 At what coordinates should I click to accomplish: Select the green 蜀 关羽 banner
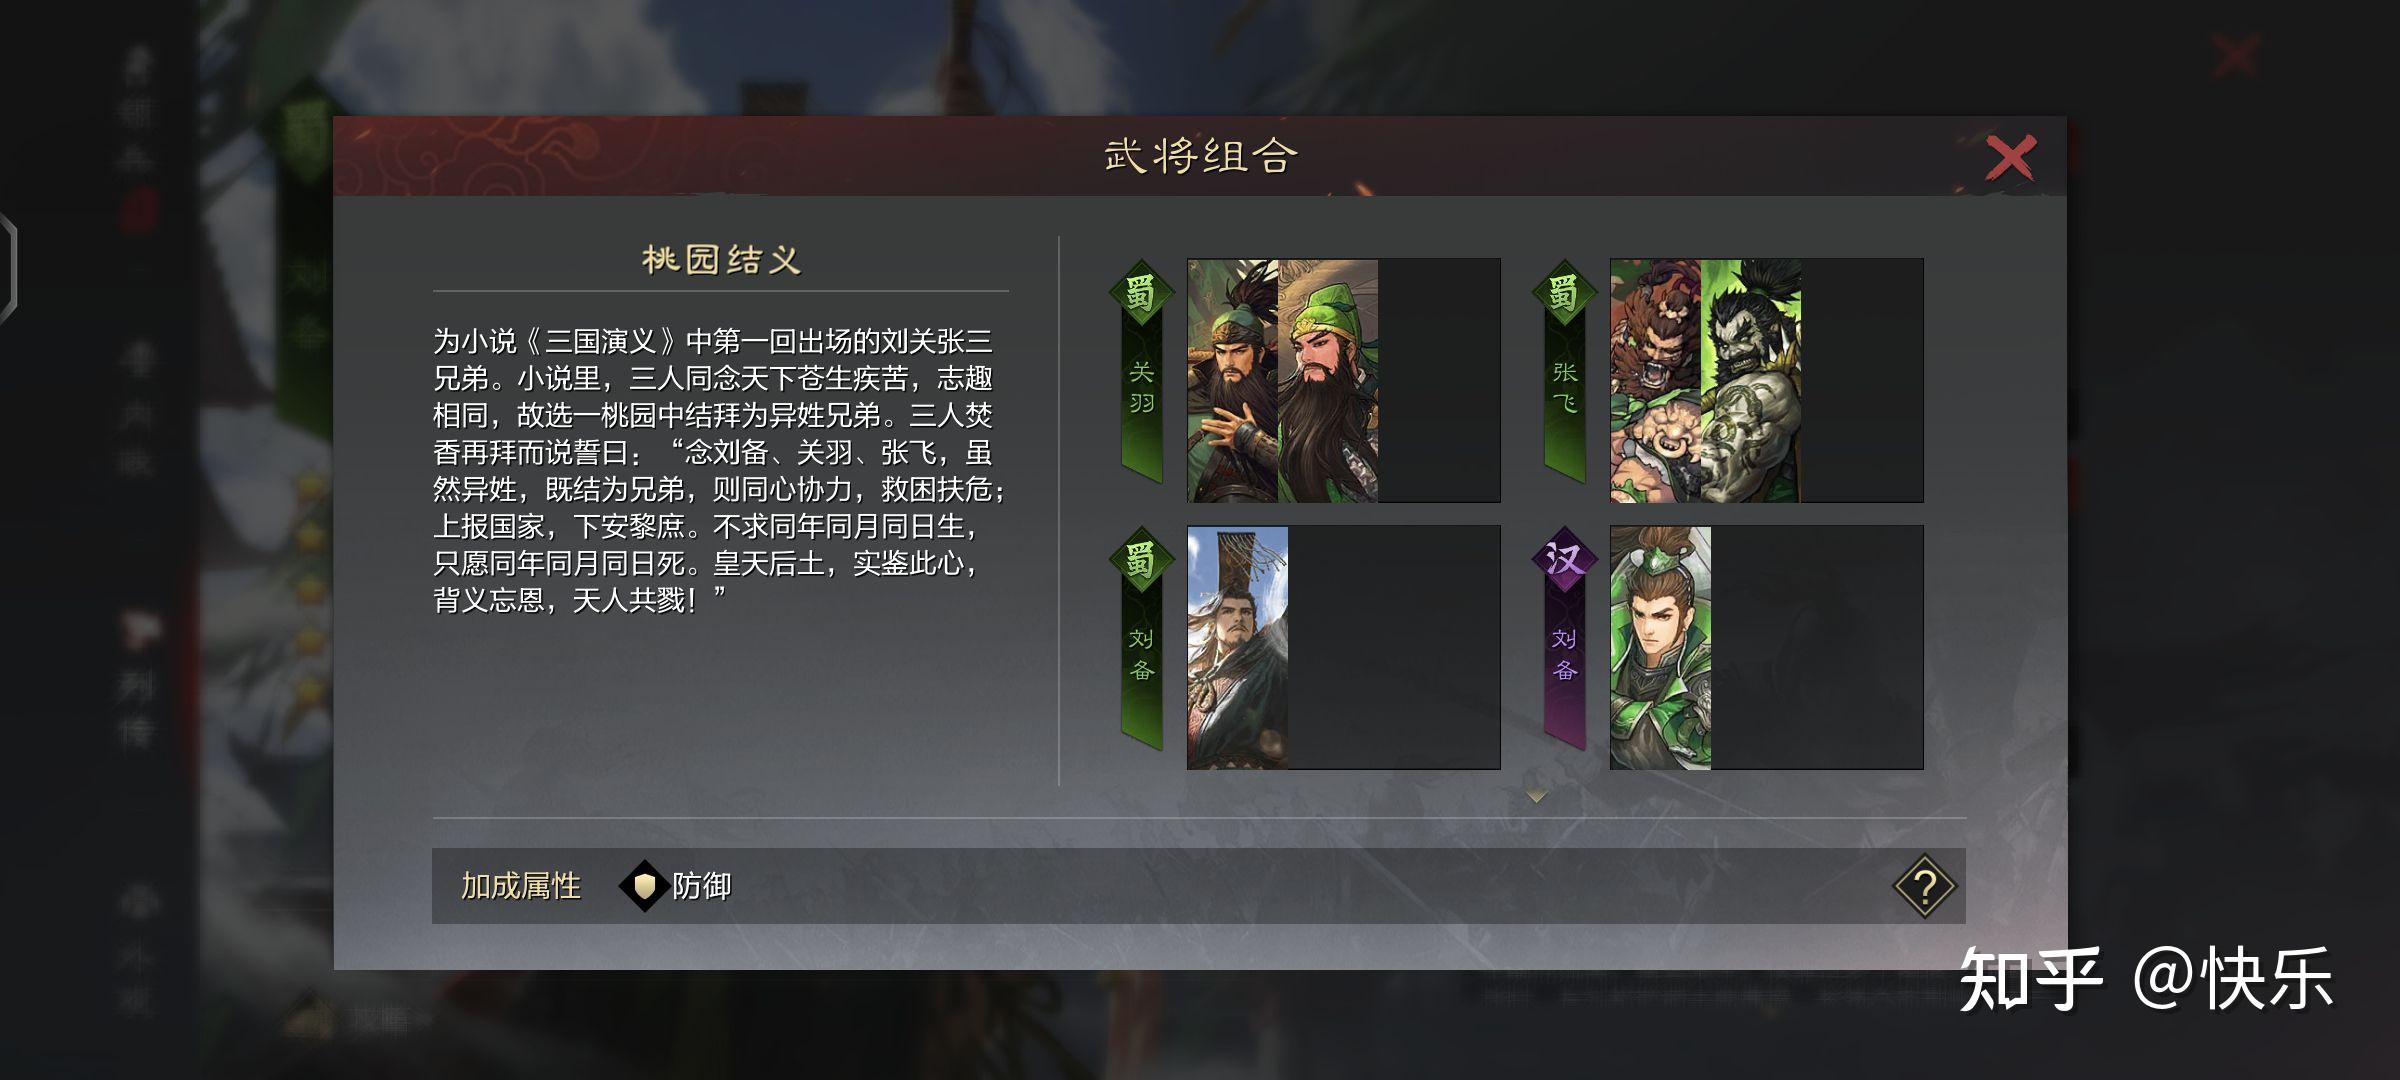click(1141, 372)
